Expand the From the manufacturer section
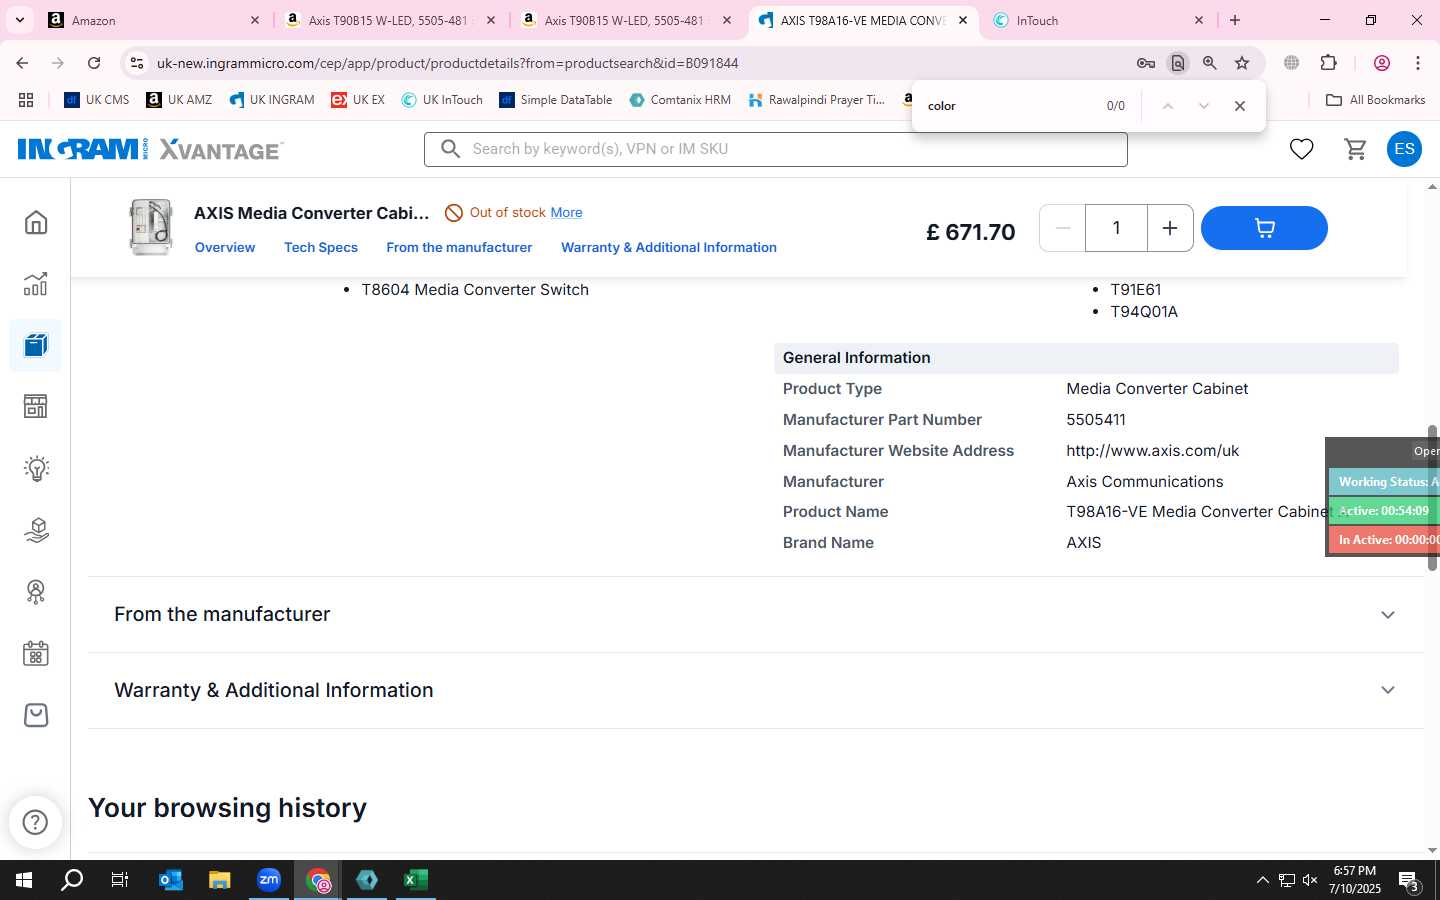The height and width of the screenshot is (900, 1440). tap(756, 614)
